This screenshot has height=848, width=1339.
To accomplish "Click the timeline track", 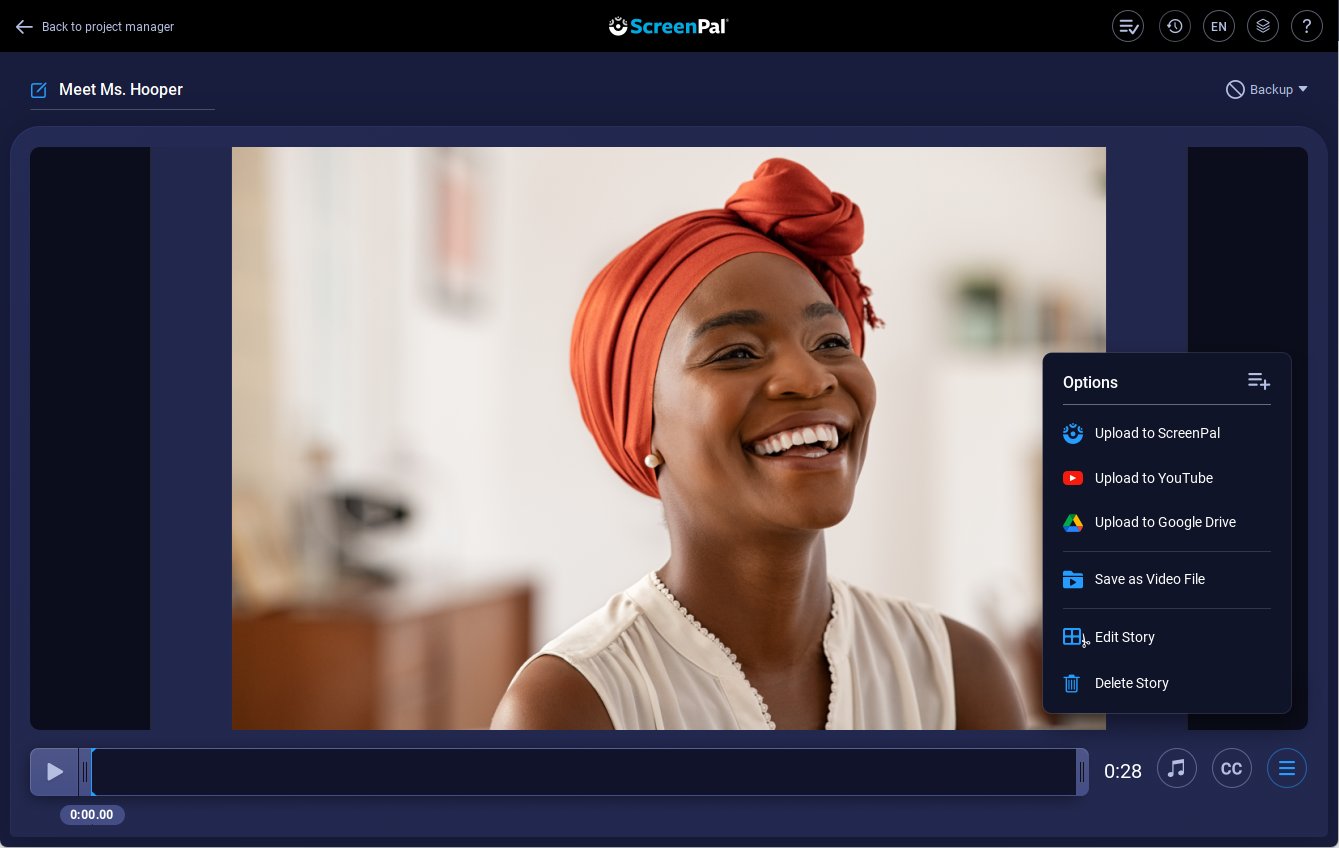I will [x=583, y=772].
